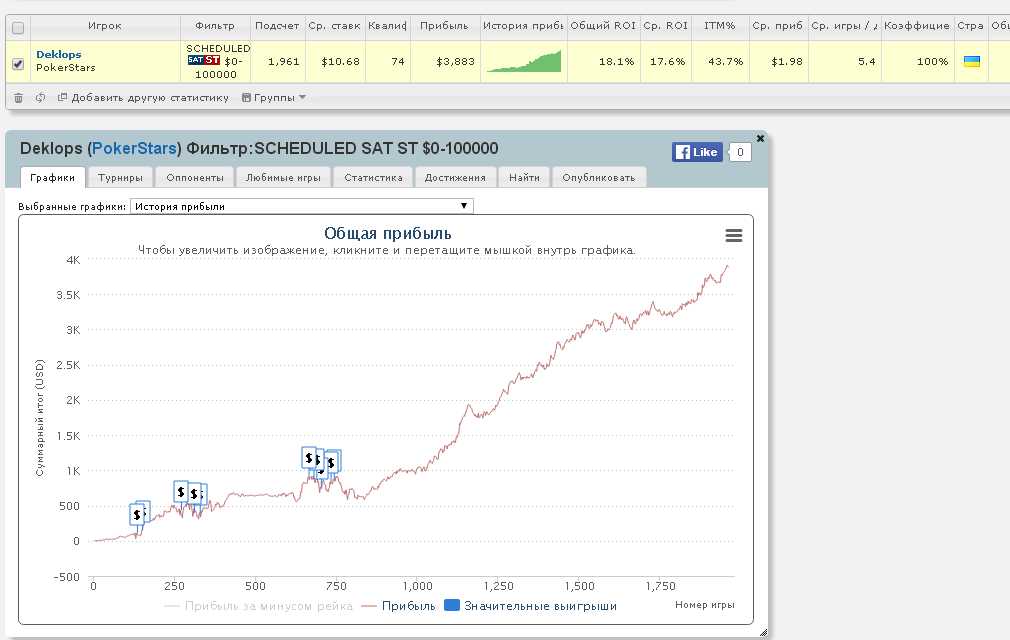Toggle the Прибыль за минусом рейка legend item
The width and height of the screenshot is (1010, 640).
pos(259,606)
